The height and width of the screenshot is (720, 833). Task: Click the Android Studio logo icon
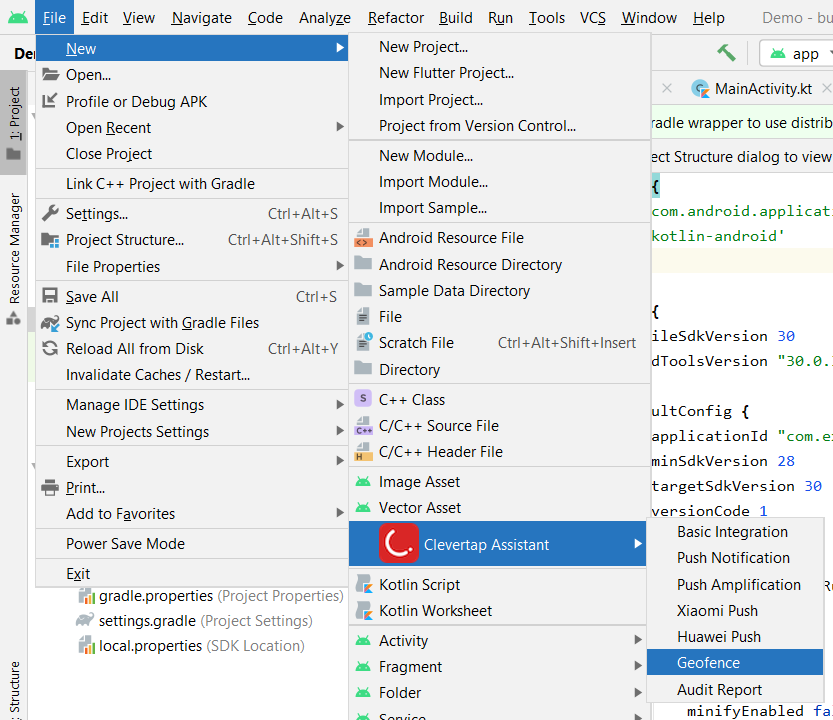(x=18, y=18)
